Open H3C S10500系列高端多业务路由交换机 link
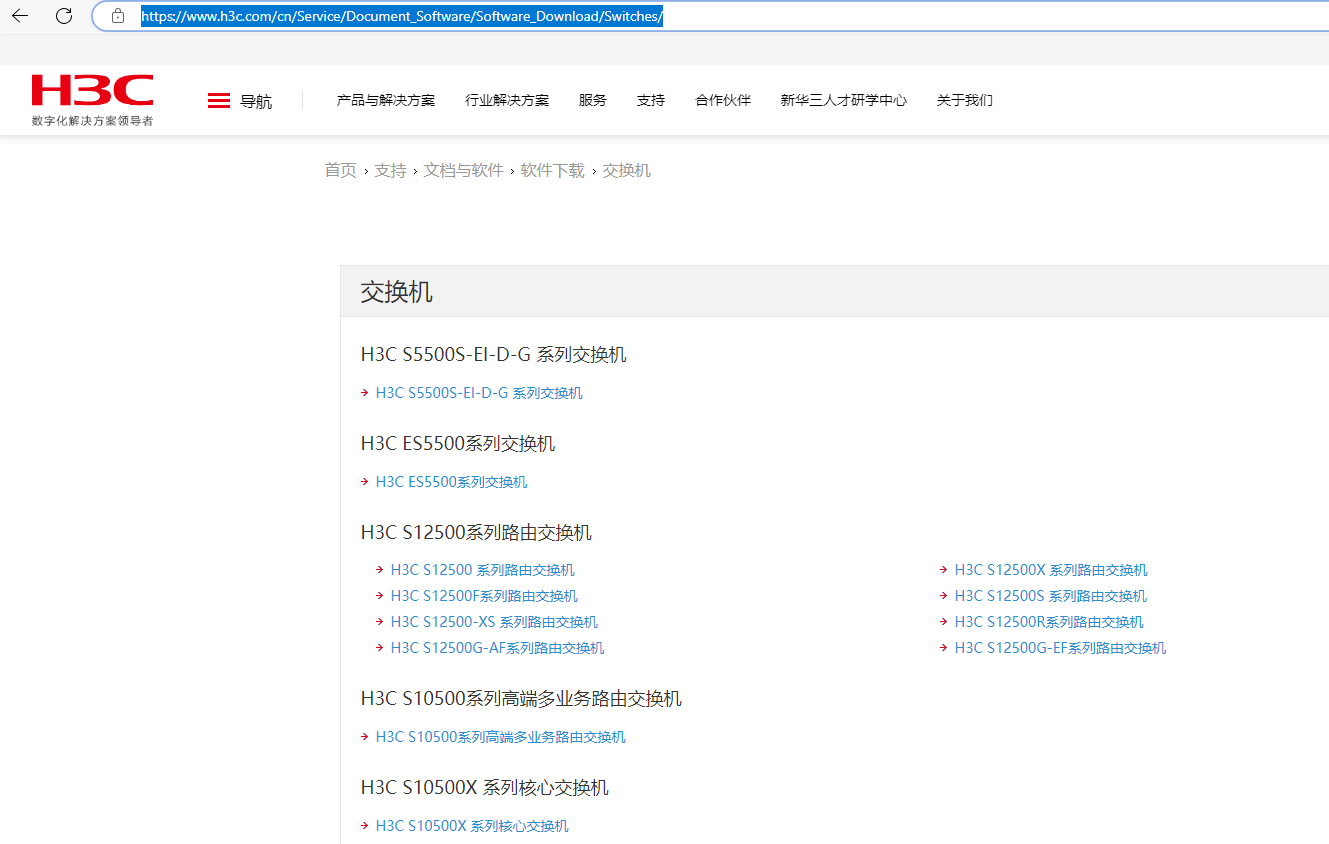Viewport: 1329px width, 844px height. 501,737
